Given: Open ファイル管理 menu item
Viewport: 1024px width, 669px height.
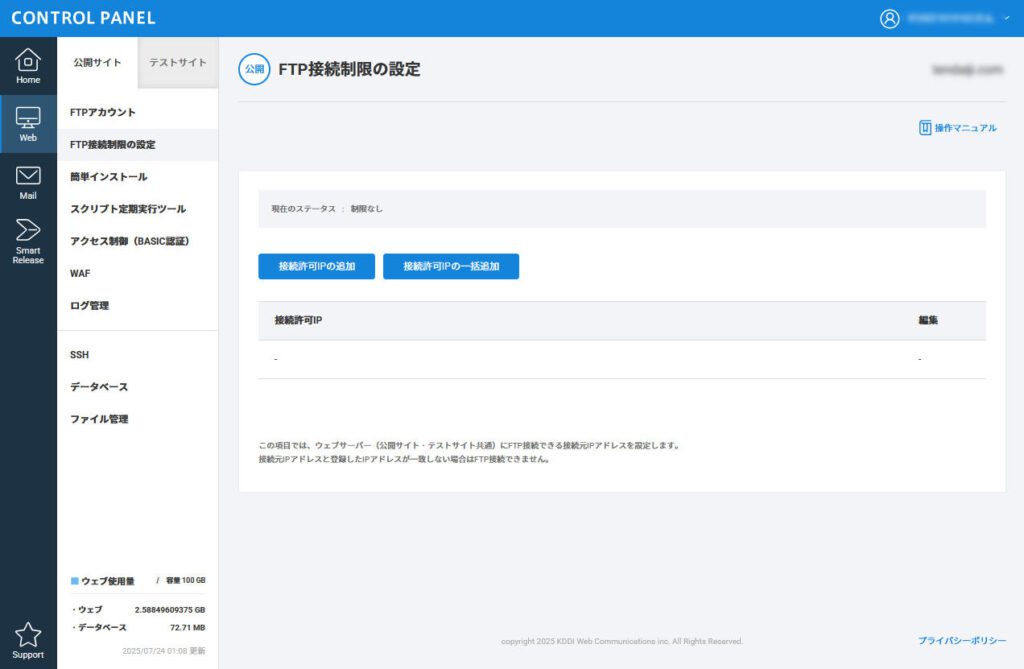Looking at the screenshot, I should tap(138, 419).
